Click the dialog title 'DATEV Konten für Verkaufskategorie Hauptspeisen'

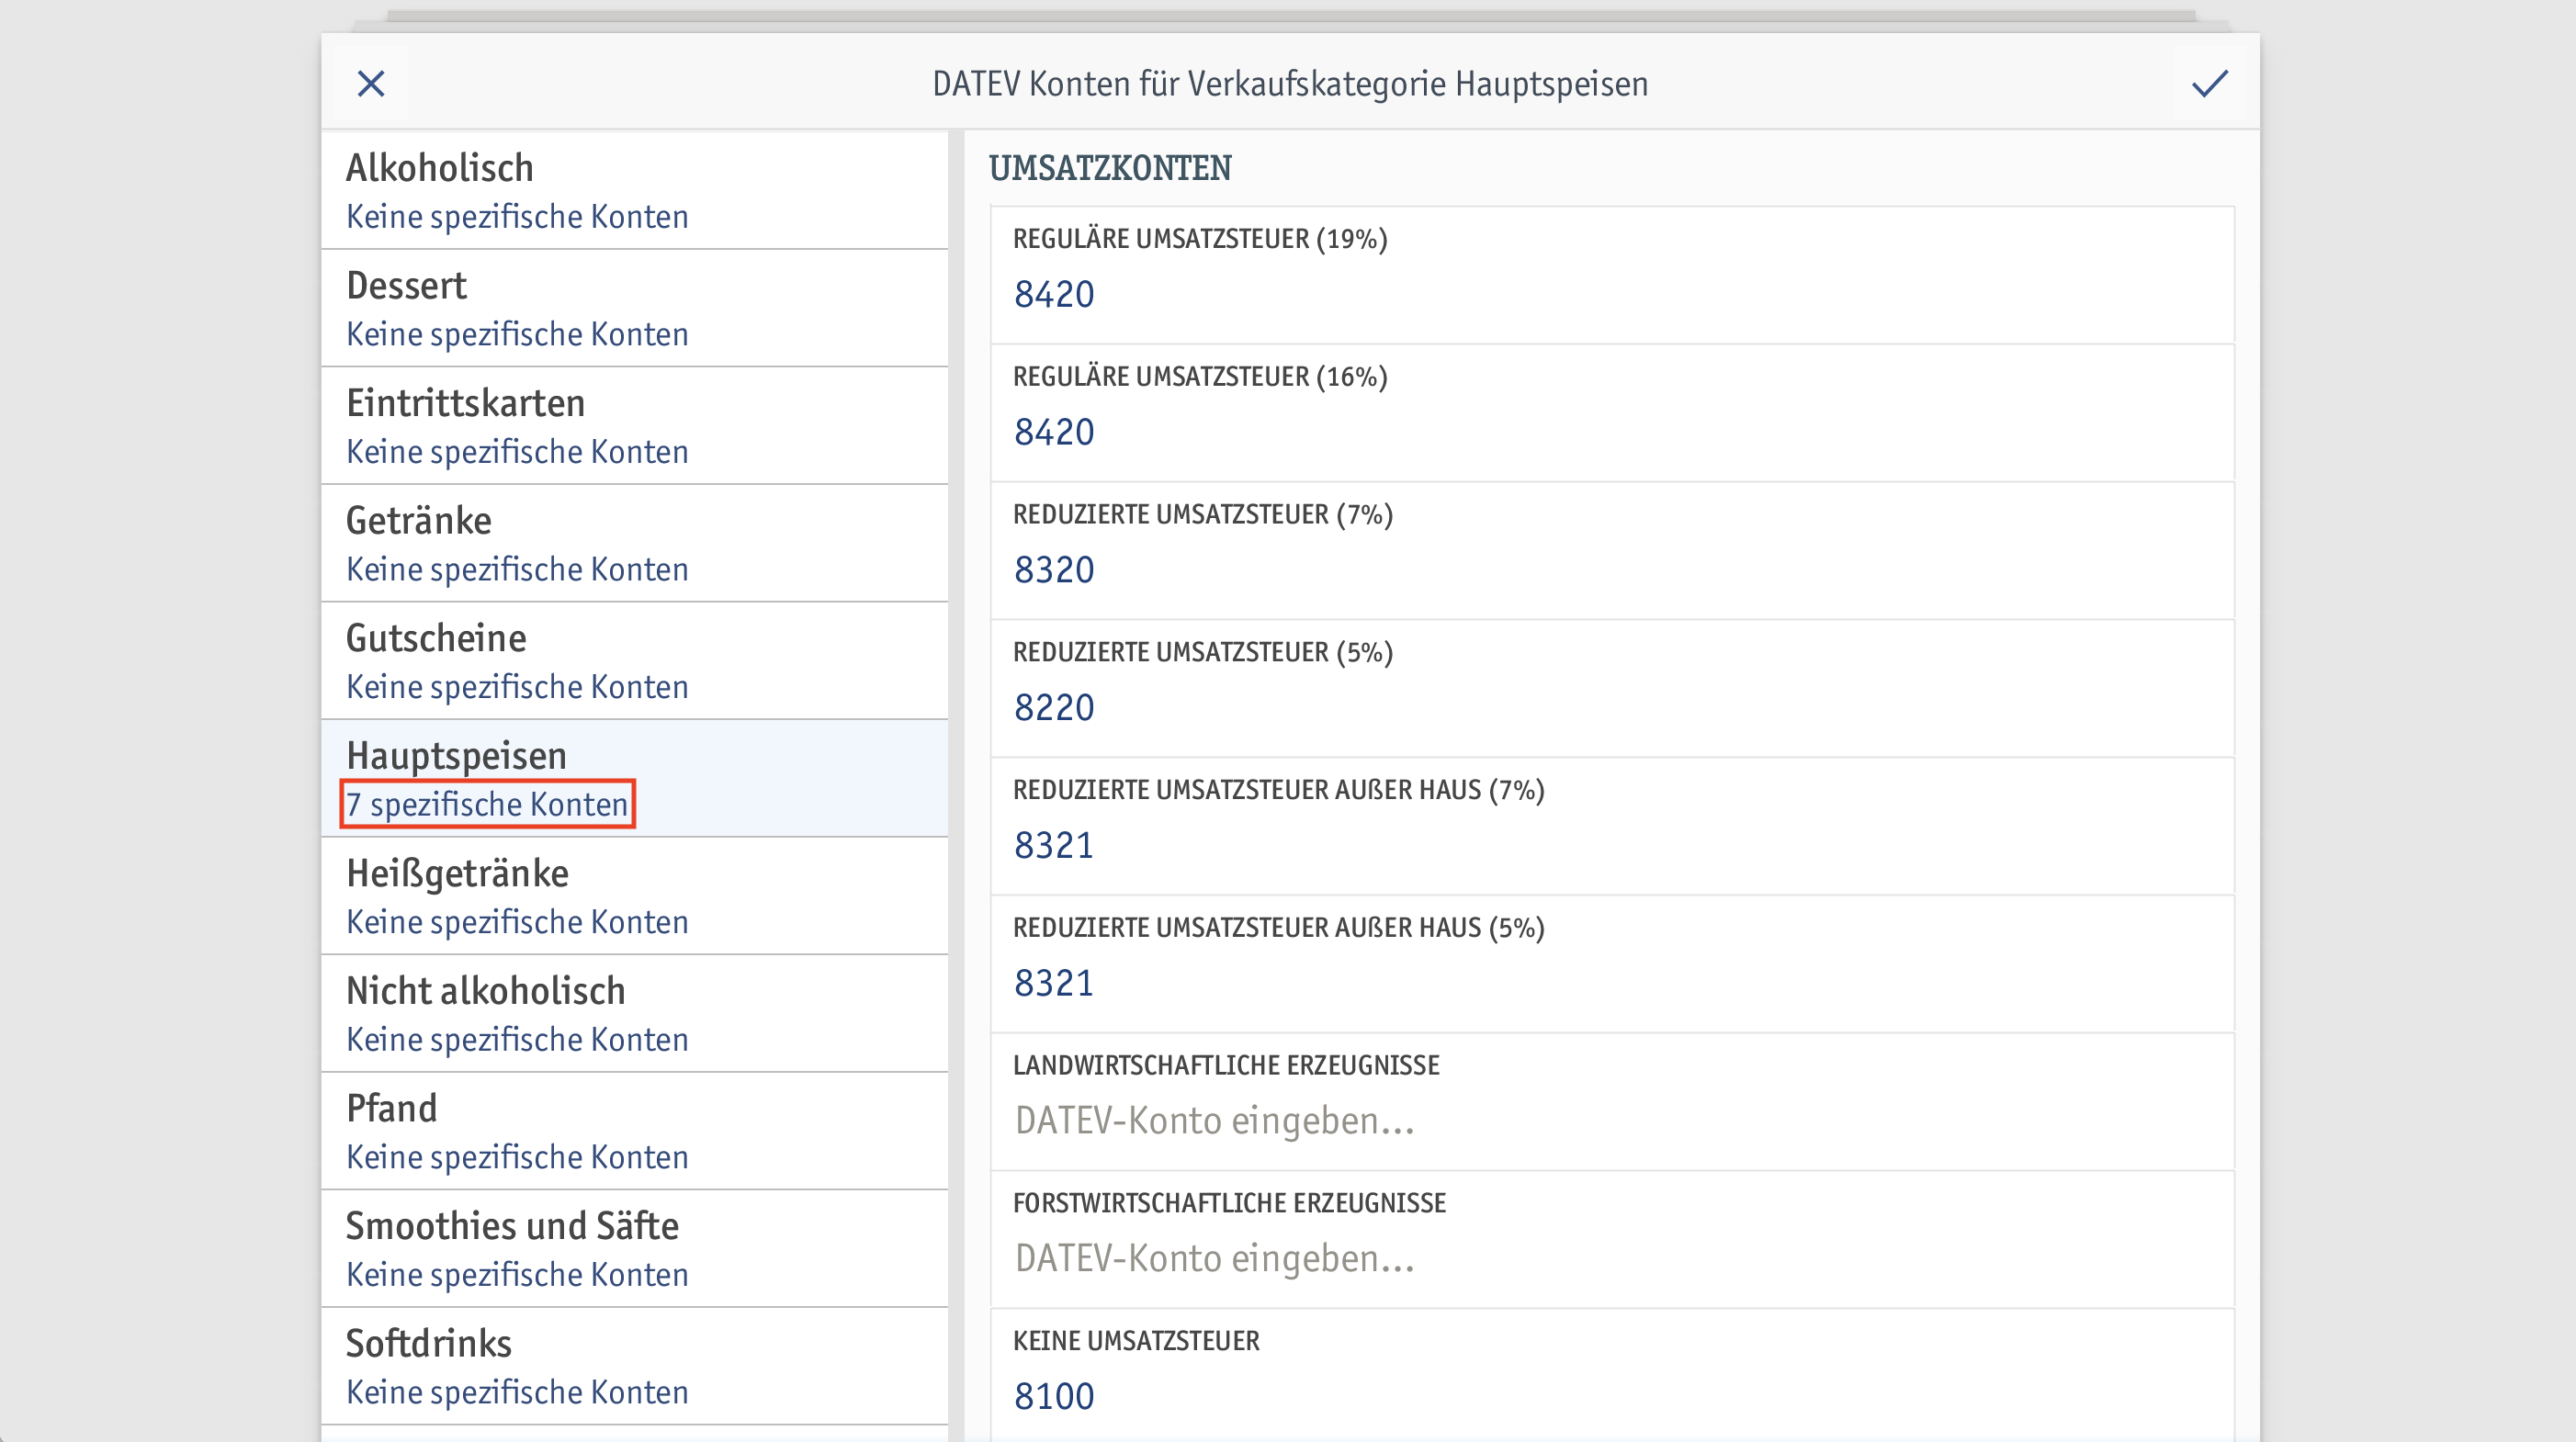pos(1290,84)
